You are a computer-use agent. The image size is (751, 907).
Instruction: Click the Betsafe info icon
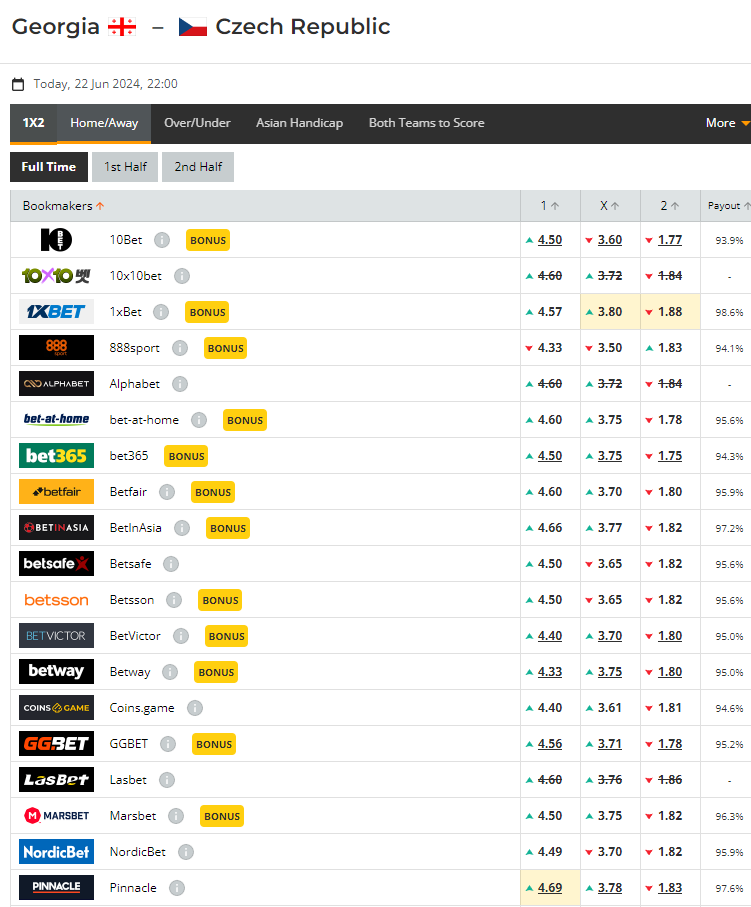tap(171, 564)
